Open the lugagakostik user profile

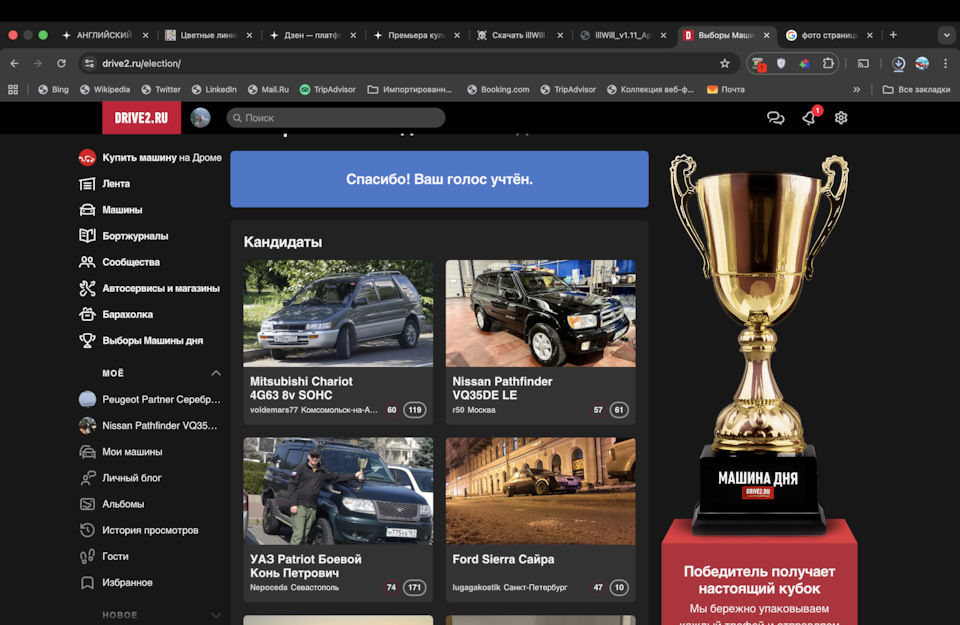pyautogui.click(x=476, y=588)
